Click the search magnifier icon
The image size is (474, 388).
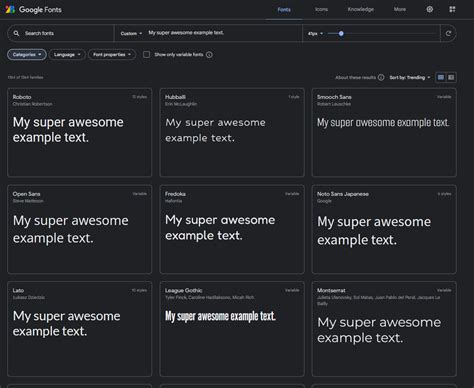point(16,33)
